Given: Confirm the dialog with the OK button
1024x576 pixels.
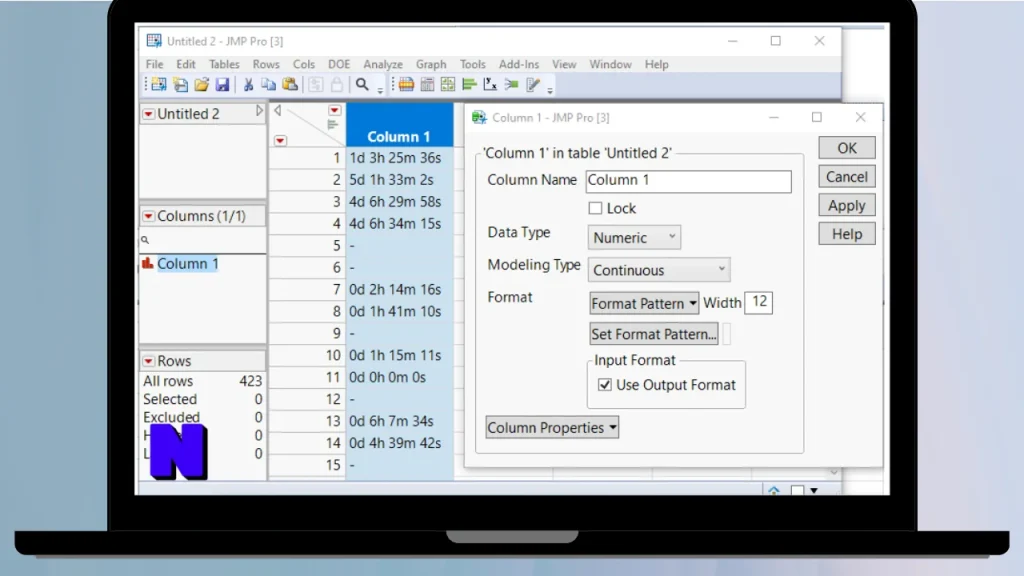Looking at the screenshot, I should (847, 148).
